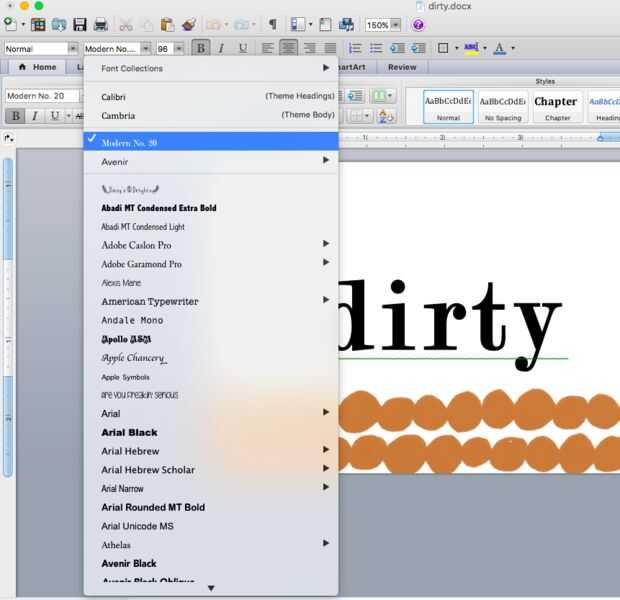The height and width of the screenshot is (600, 620).
Task: Click the Paste clipboard icon
Action: coord(167,25)
